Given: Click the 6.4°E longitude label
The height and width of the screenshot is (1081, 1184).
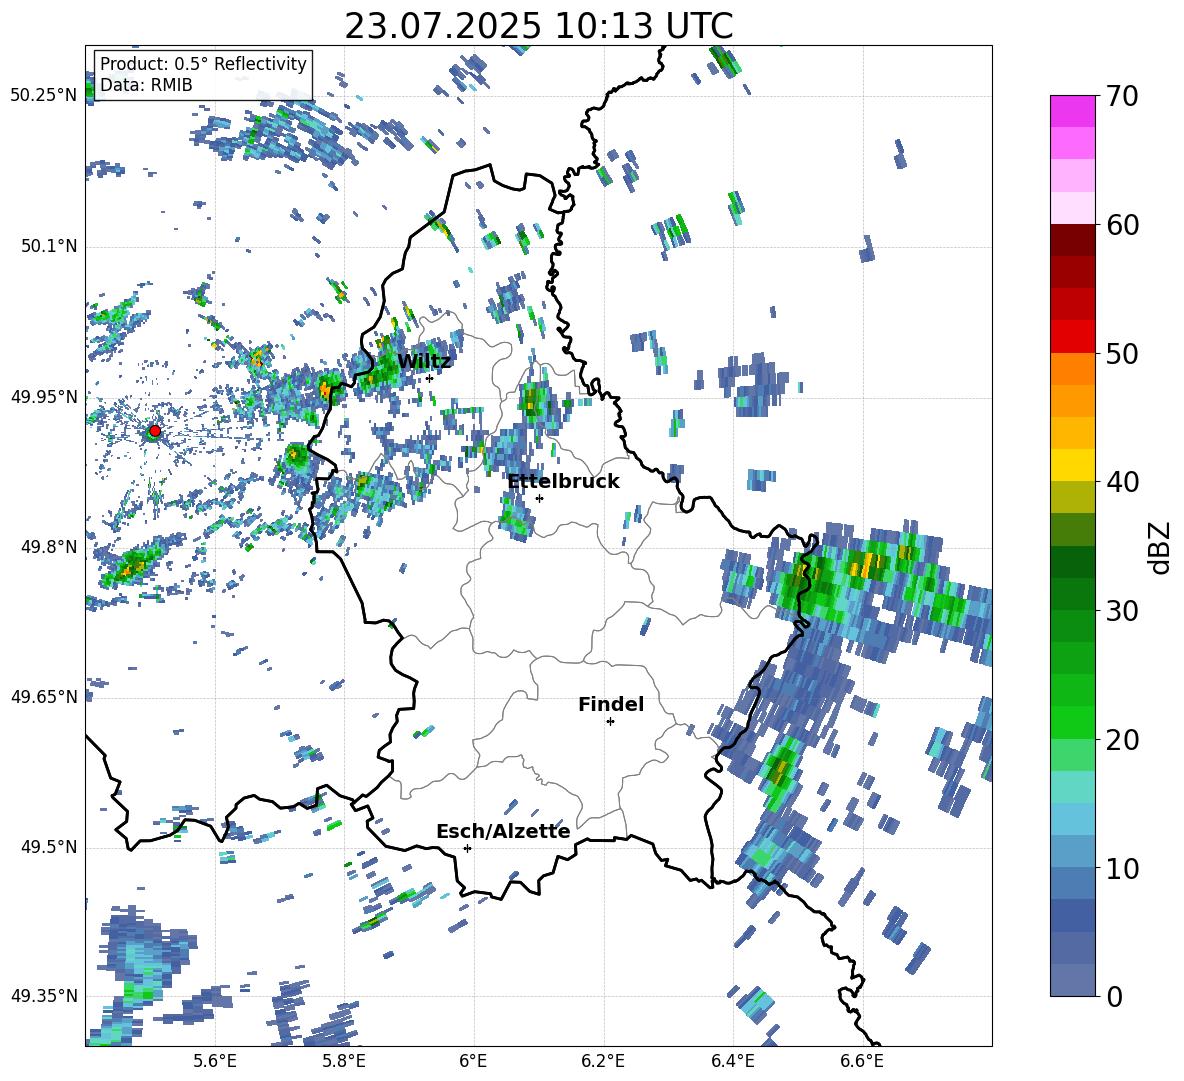Looking at the screenshot, I should pyautogui.click(x=732, y=1062).
